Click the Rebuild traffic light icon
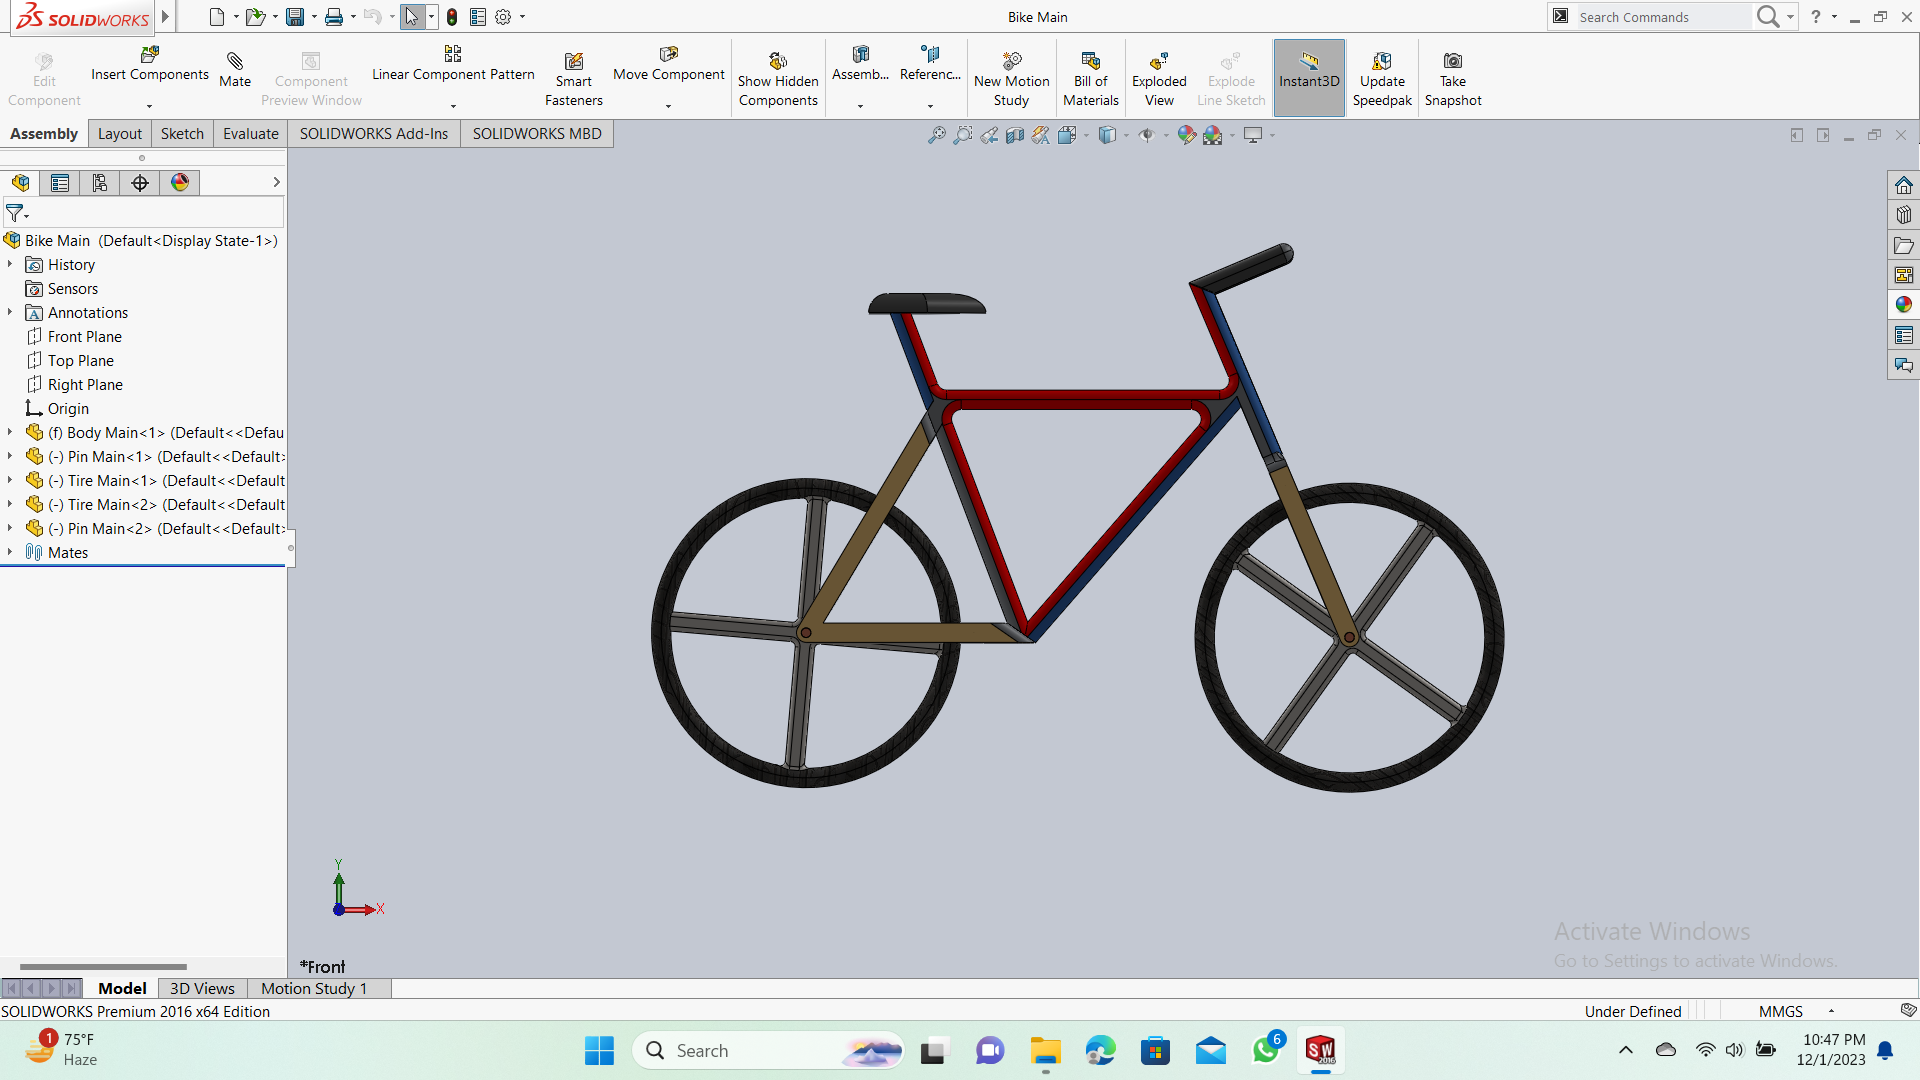The image size is (1920, 1080). click(452, 17)
